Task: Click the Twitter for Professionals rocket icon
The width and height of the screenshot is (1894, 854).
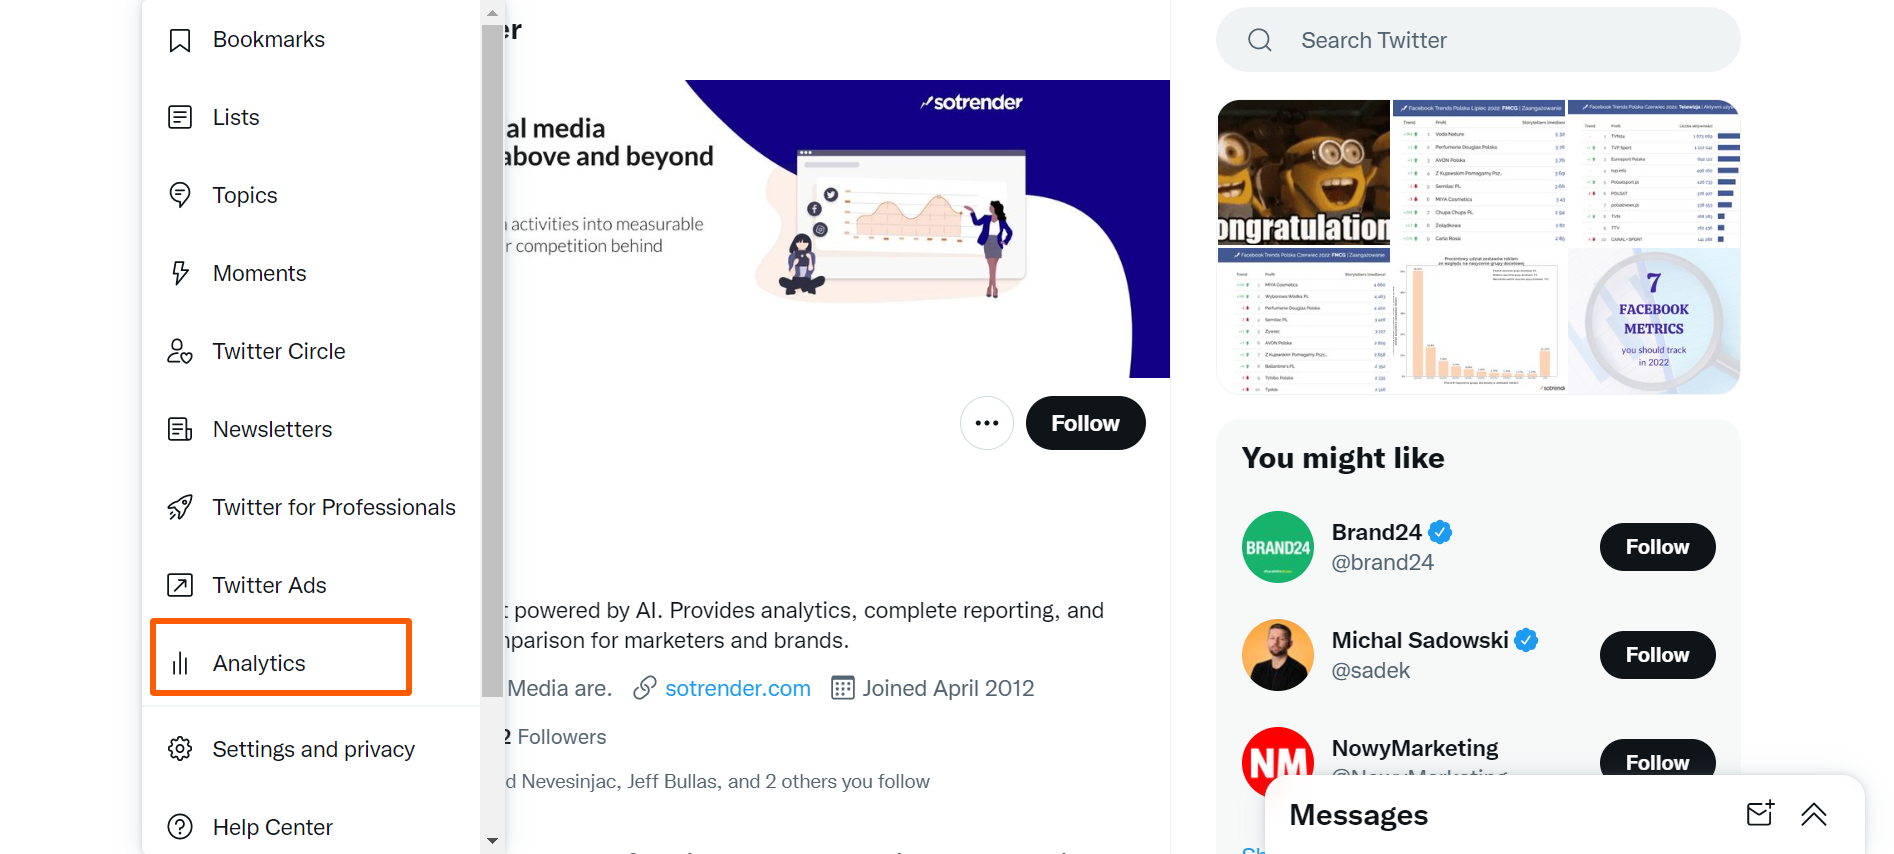Action: 180,508
